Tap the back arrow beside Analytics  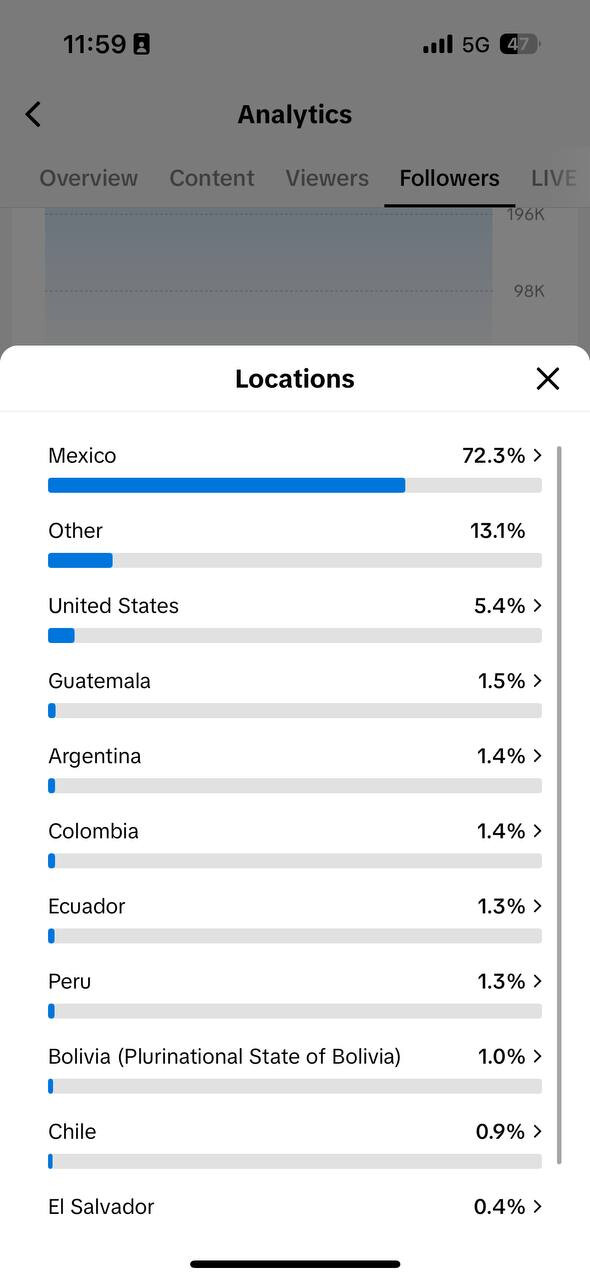point(33,114)
